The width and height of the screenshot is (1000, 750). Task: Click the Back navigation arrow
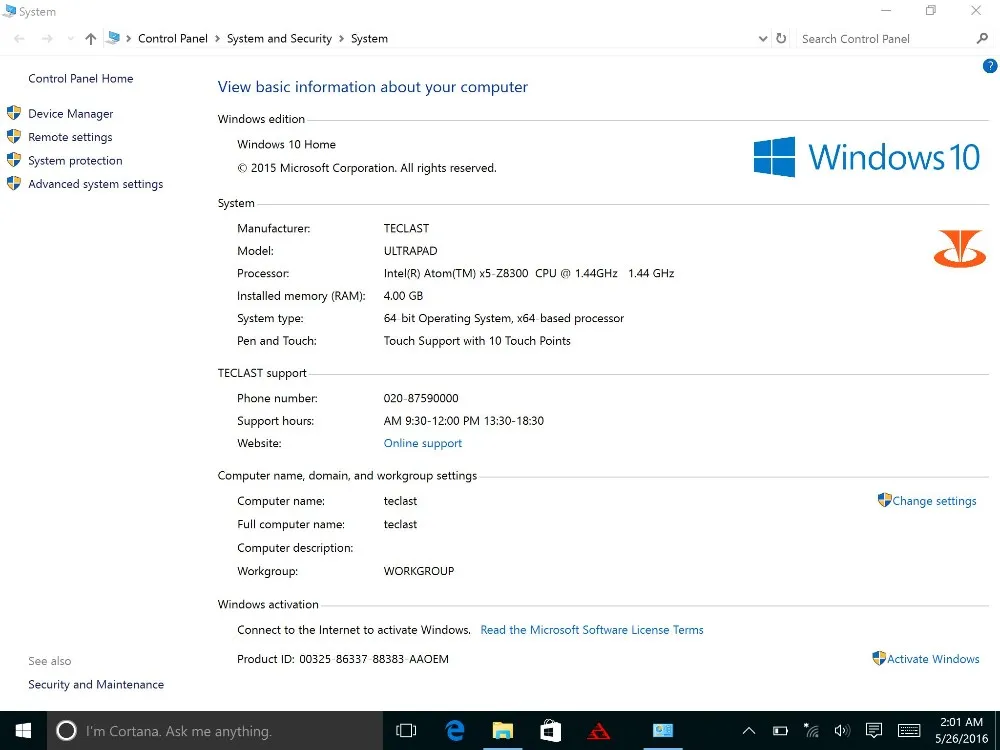[x=19, y=39]
